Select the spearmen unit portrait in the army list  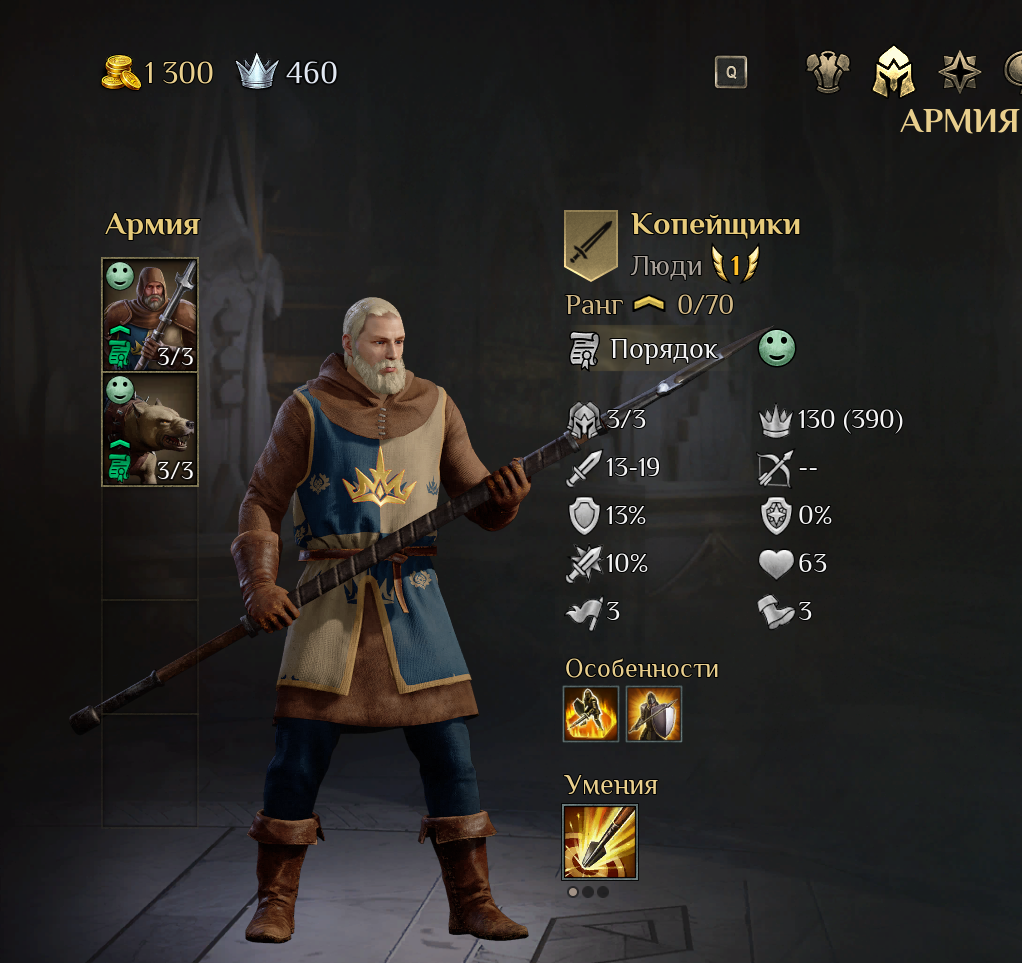click(150, 315)
